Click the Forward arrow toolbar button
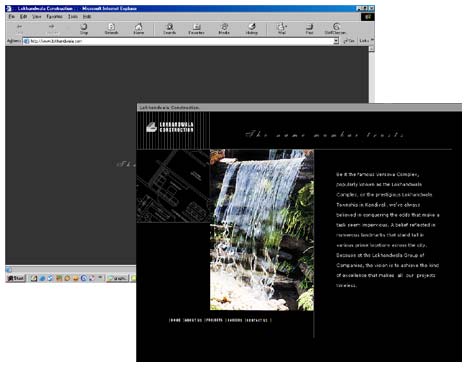Viewport: 467px width, 368px height. [51, 28]
